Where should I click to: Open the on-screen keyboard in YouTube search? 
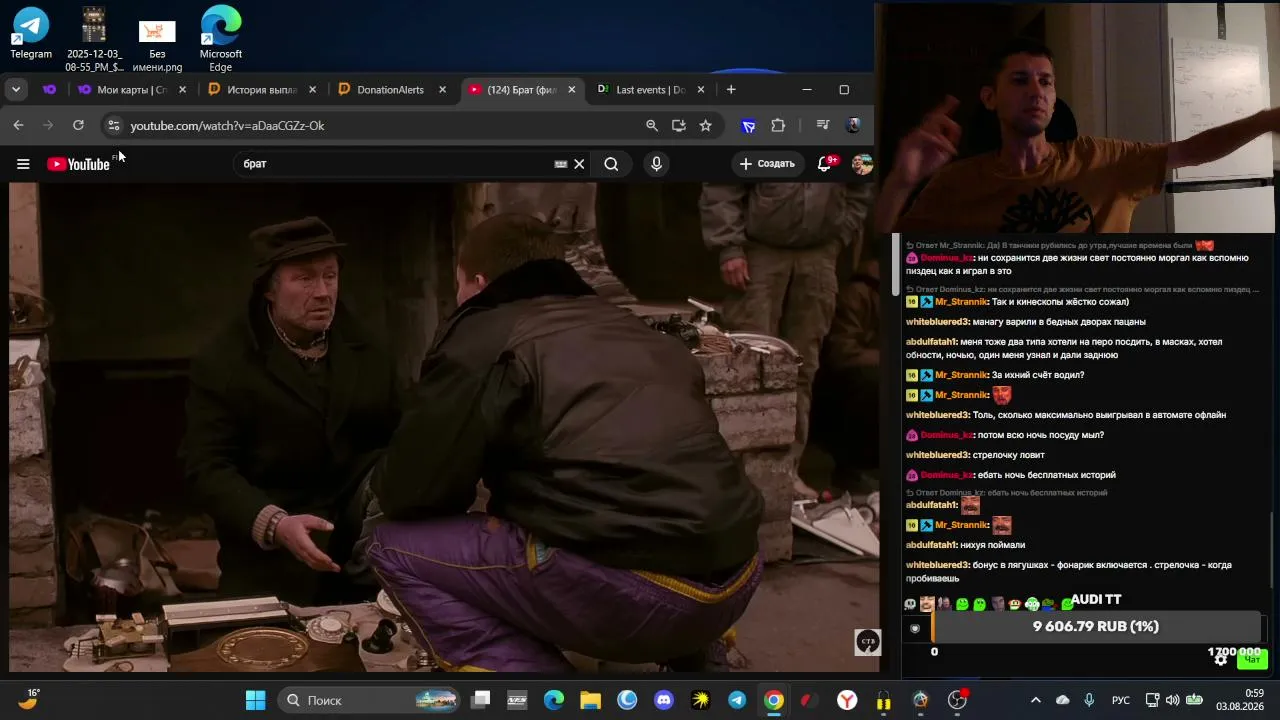tap(561, 164)
